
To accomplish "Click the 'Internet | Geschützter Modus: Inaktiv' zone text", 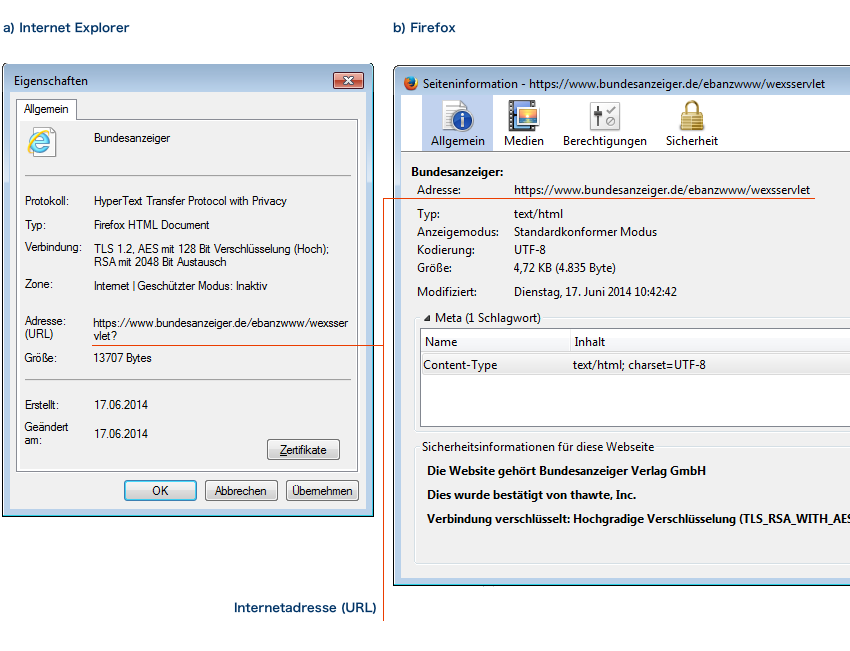I will (x=180, y=286).
